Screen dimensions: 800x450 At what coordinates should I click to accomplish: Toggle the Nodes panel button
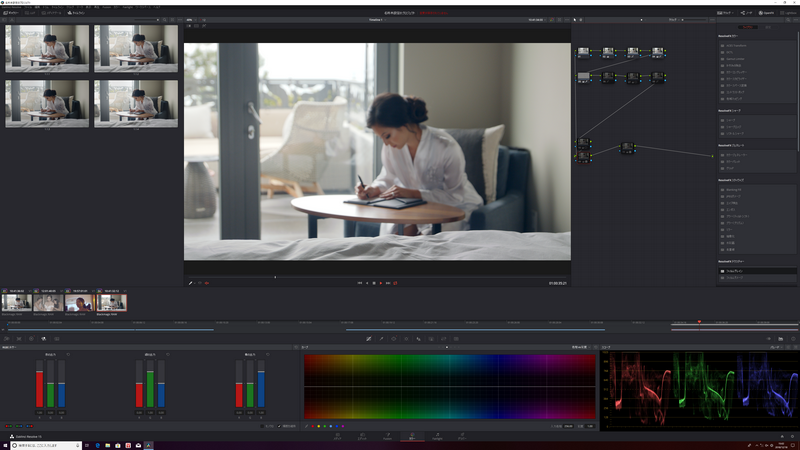tap(746, 13)
